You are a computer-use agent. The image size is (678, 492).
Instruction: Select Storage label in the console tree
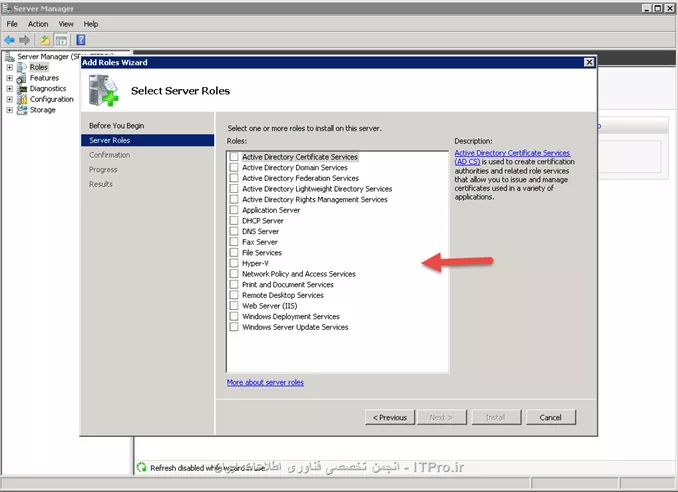42,110
